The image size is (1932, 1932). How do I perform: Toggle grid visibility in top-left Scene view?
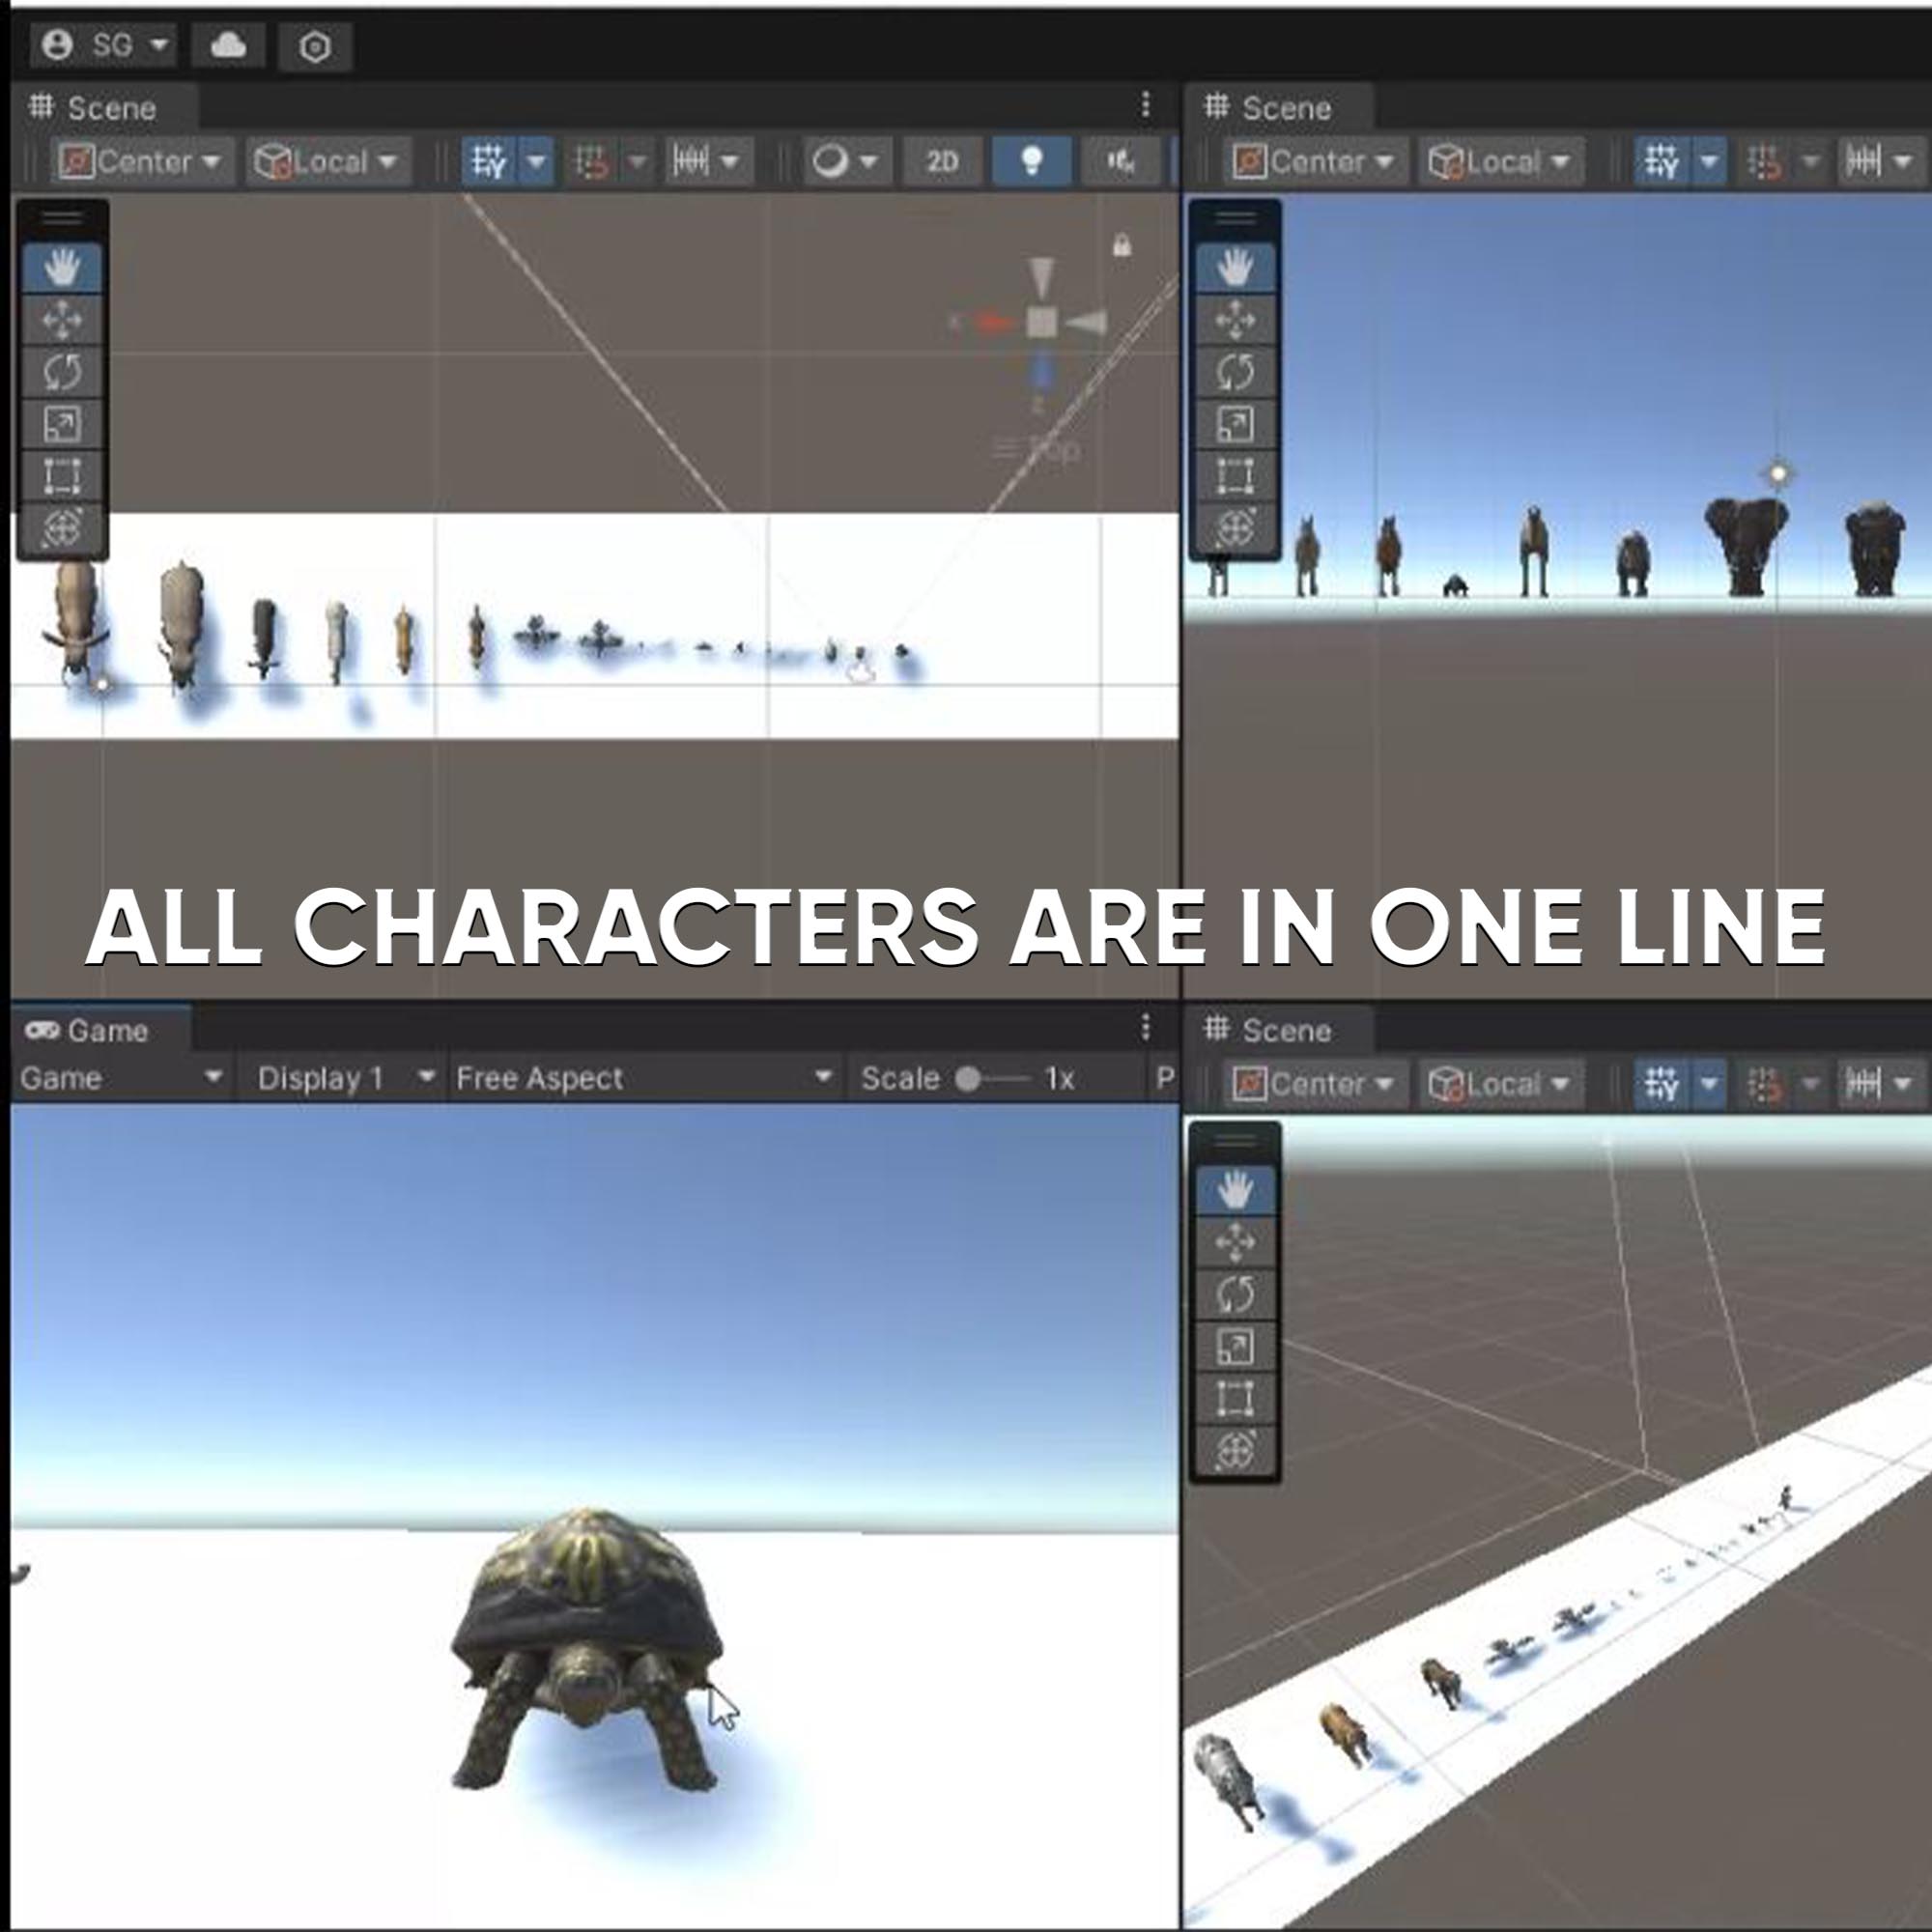click(489, 161)
